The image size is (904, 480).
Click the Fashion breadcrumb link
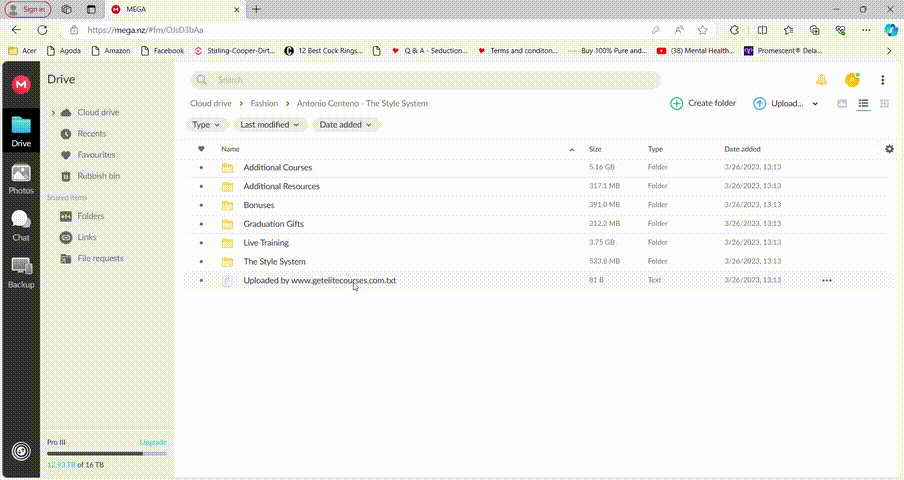tap(264, 103)
